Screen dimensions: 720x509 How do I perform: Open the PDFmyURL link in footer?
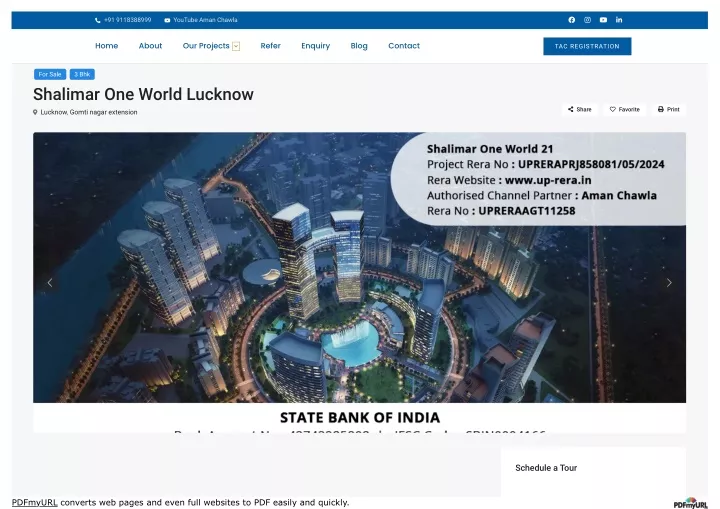34,502
